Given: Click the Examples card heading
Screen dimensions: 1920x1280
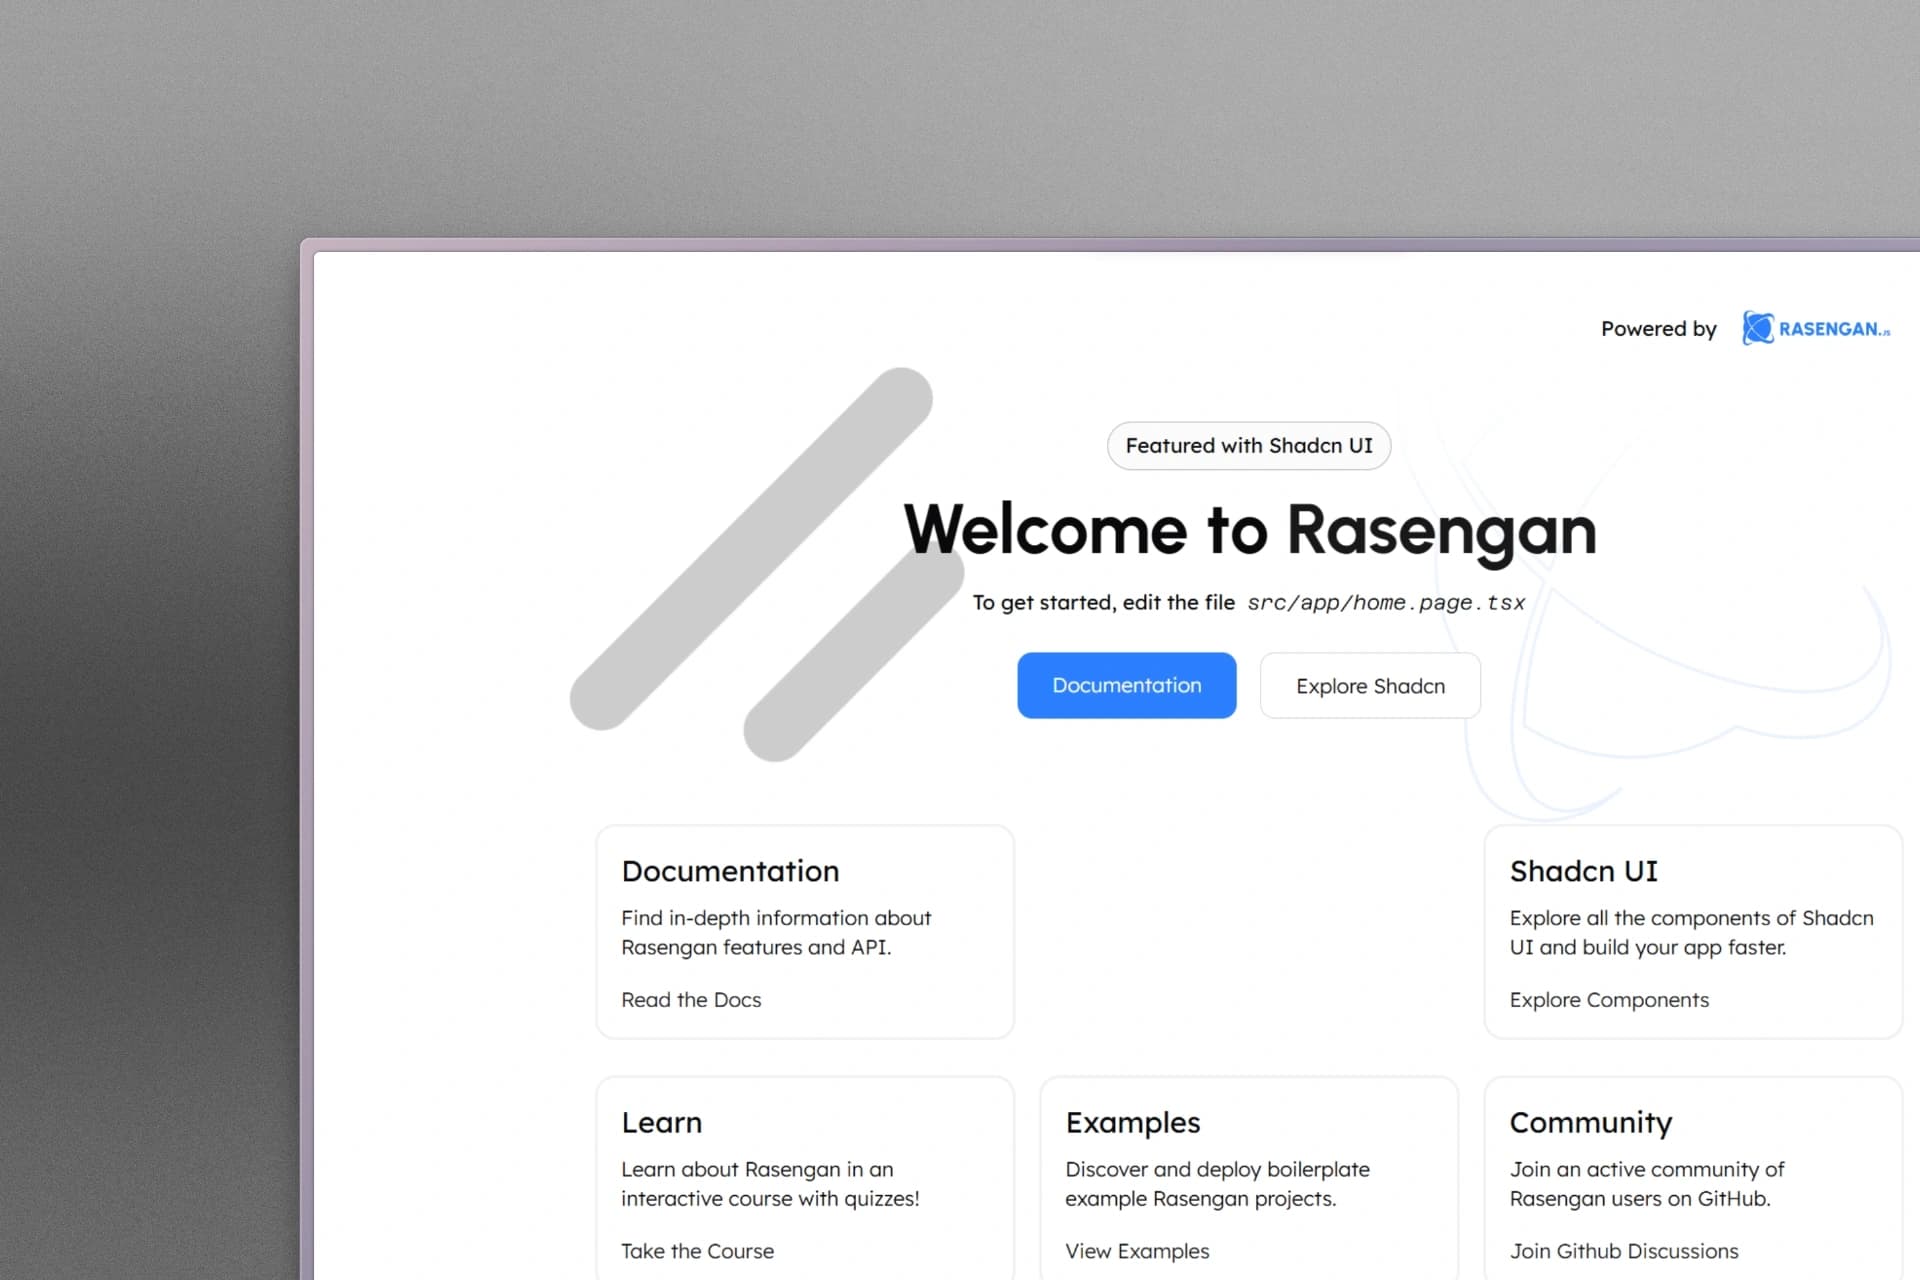Looking at the screenshot, I should coord(1132,1122).
